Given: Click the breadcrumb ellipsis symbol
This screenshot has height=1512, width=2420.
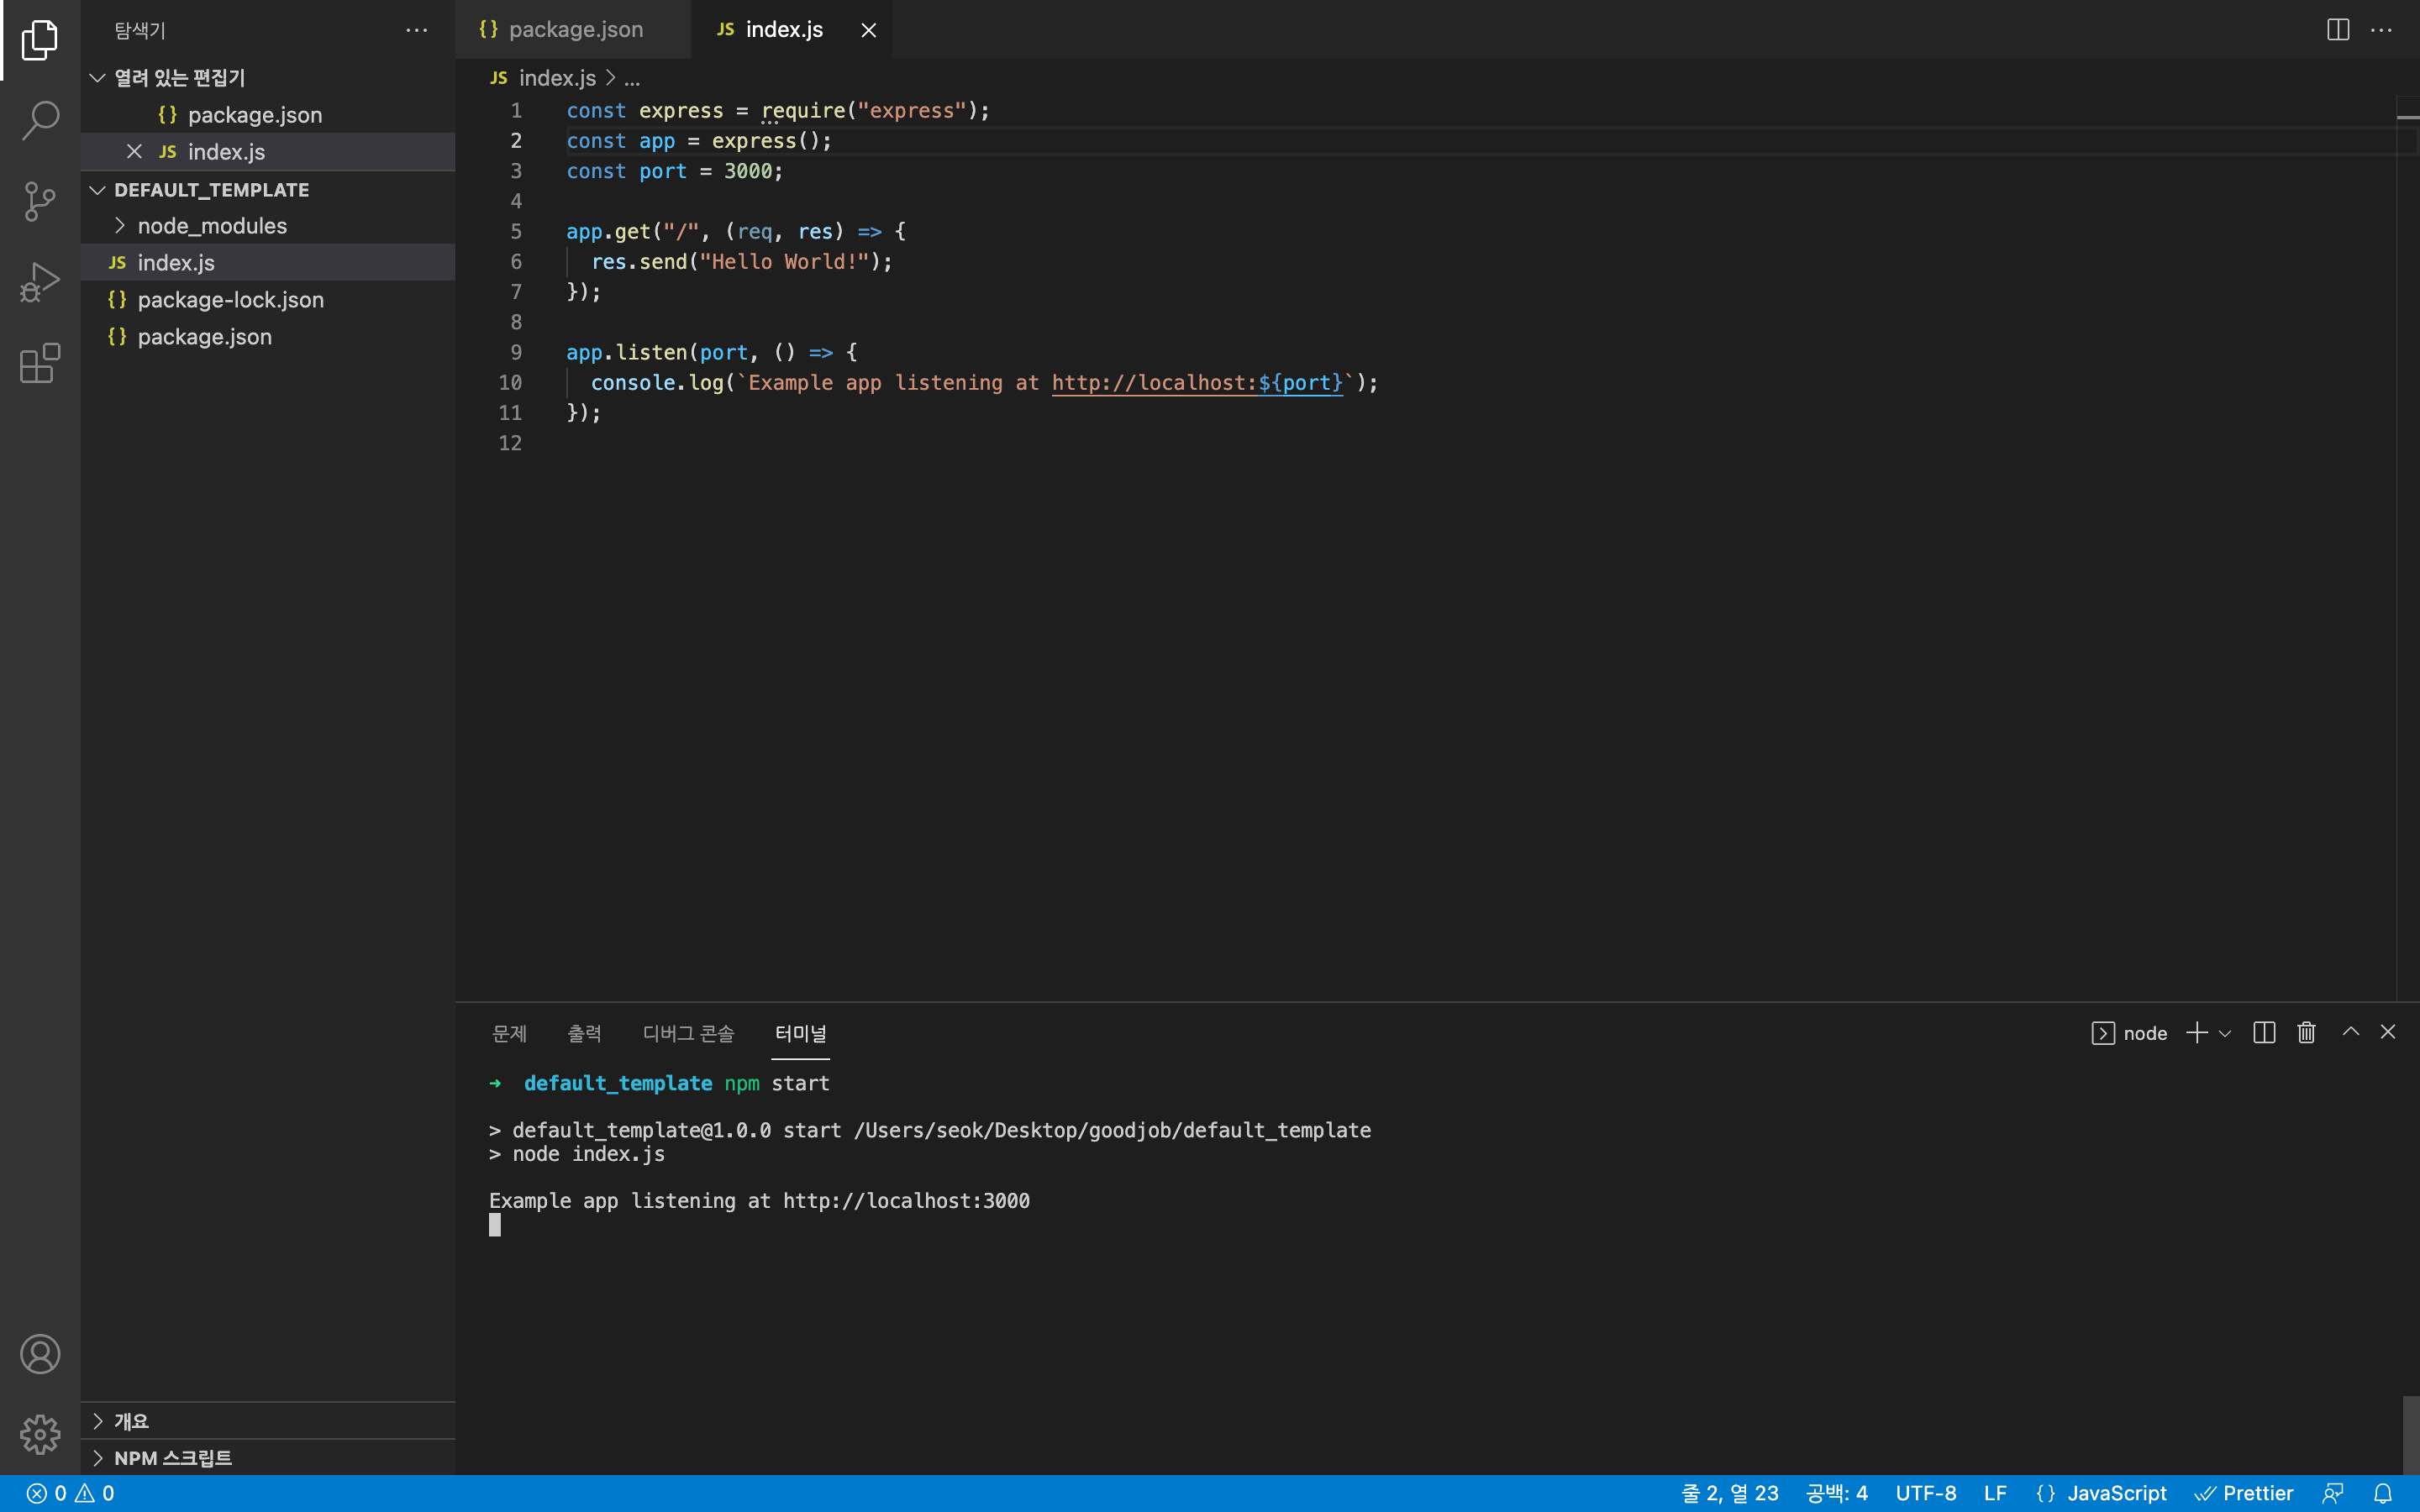Looking at the screenshot, I should click(x=632, y=78).
